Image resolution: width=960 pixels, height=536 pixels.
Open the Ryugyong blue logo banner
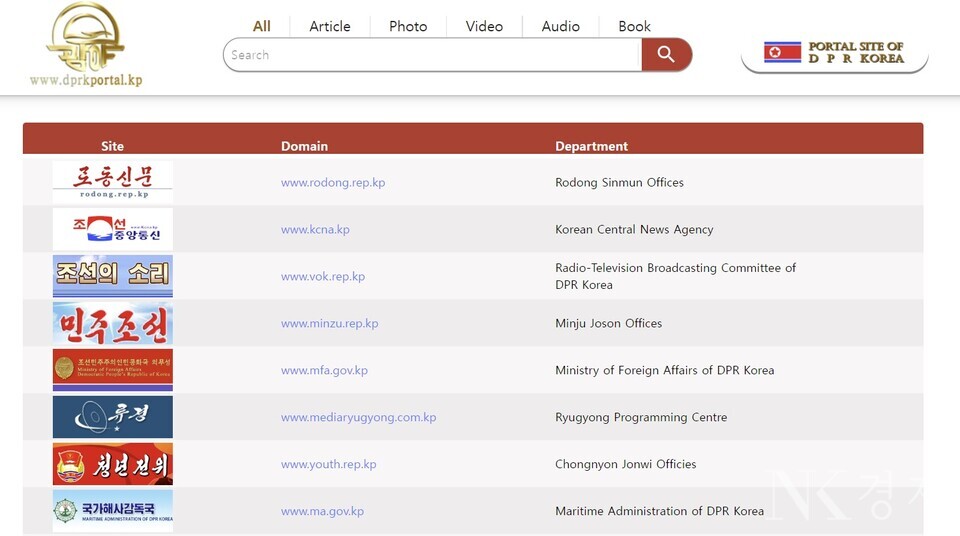coord(112,417)
